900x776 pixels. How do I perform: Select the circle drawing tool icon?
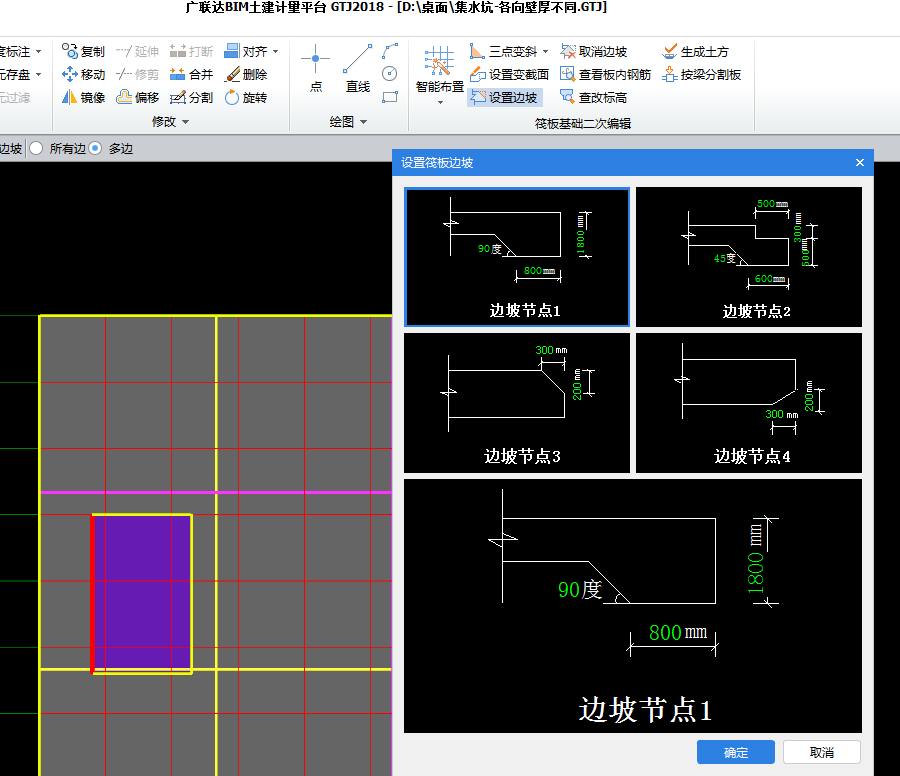390,73
